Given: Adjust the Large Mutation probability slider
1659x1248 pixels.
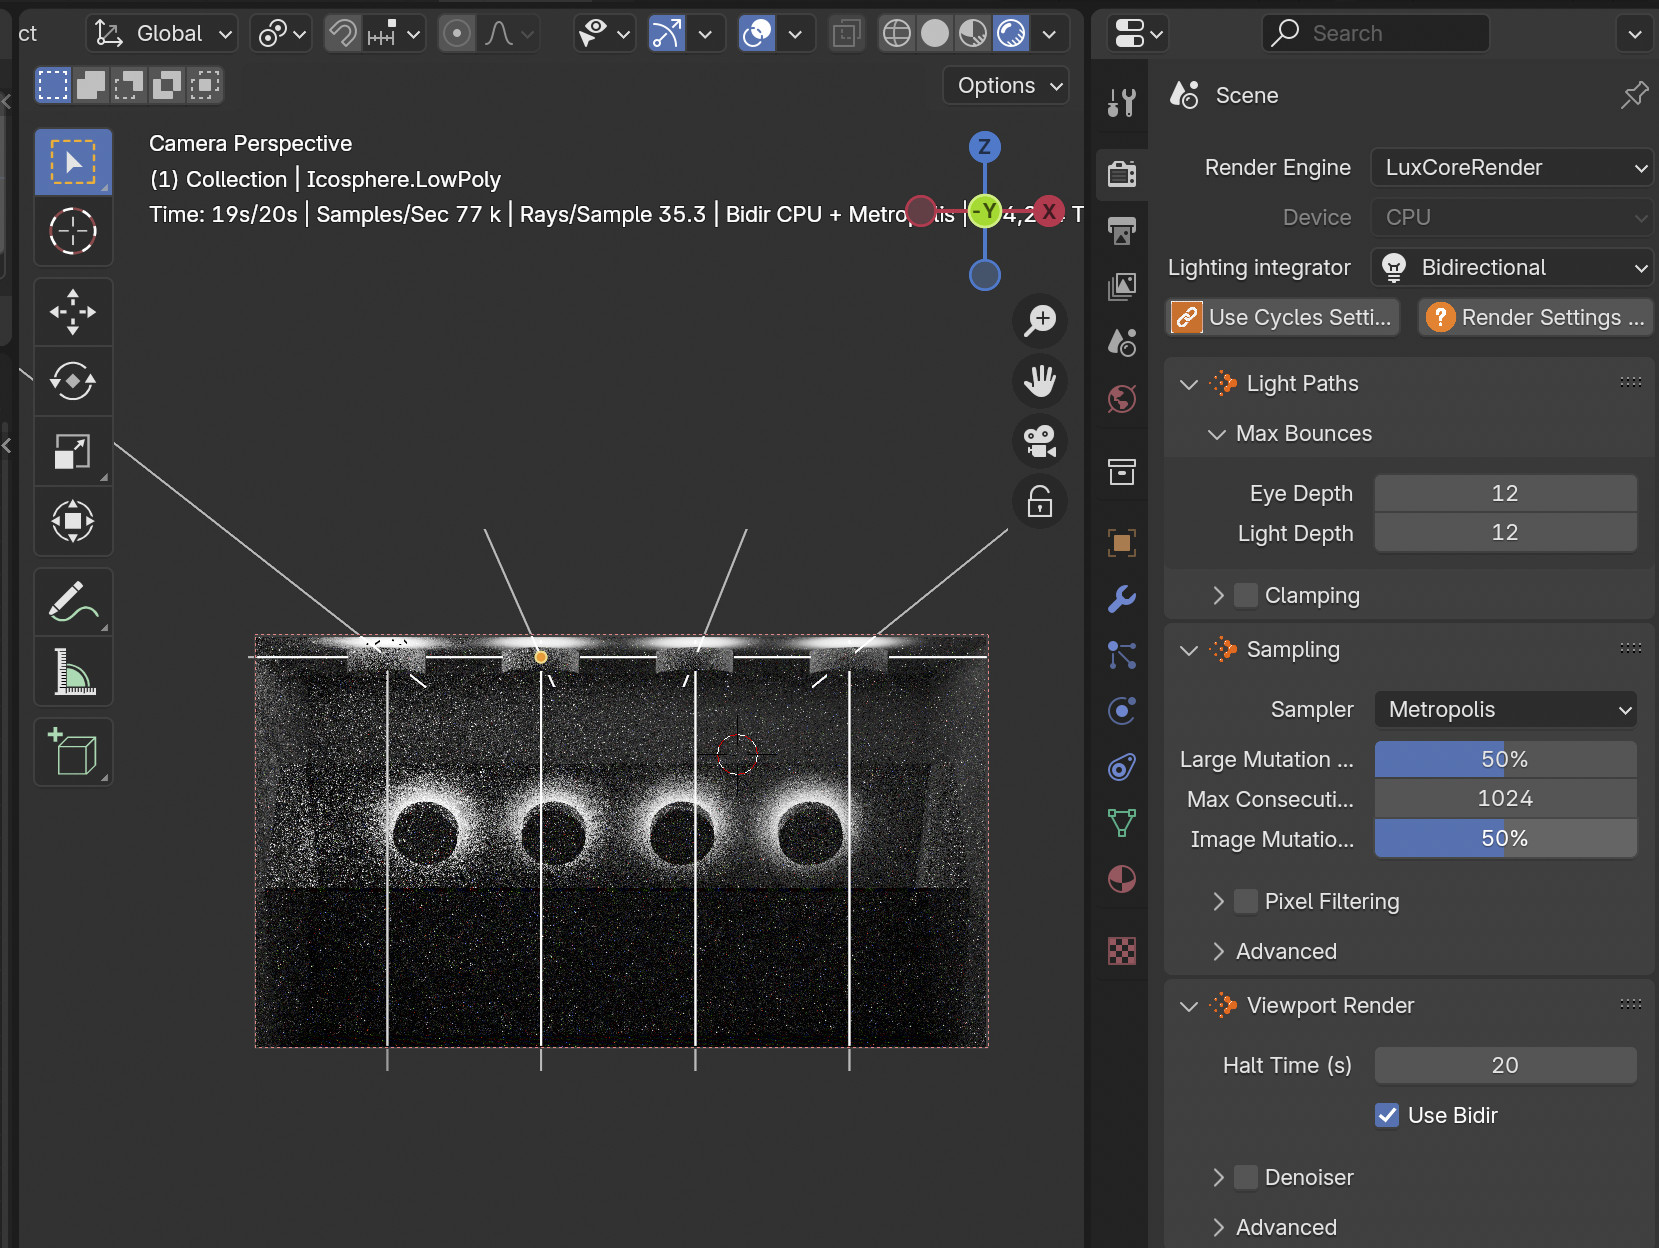Looking at the screenshot, I should [x=1505, y=759].
